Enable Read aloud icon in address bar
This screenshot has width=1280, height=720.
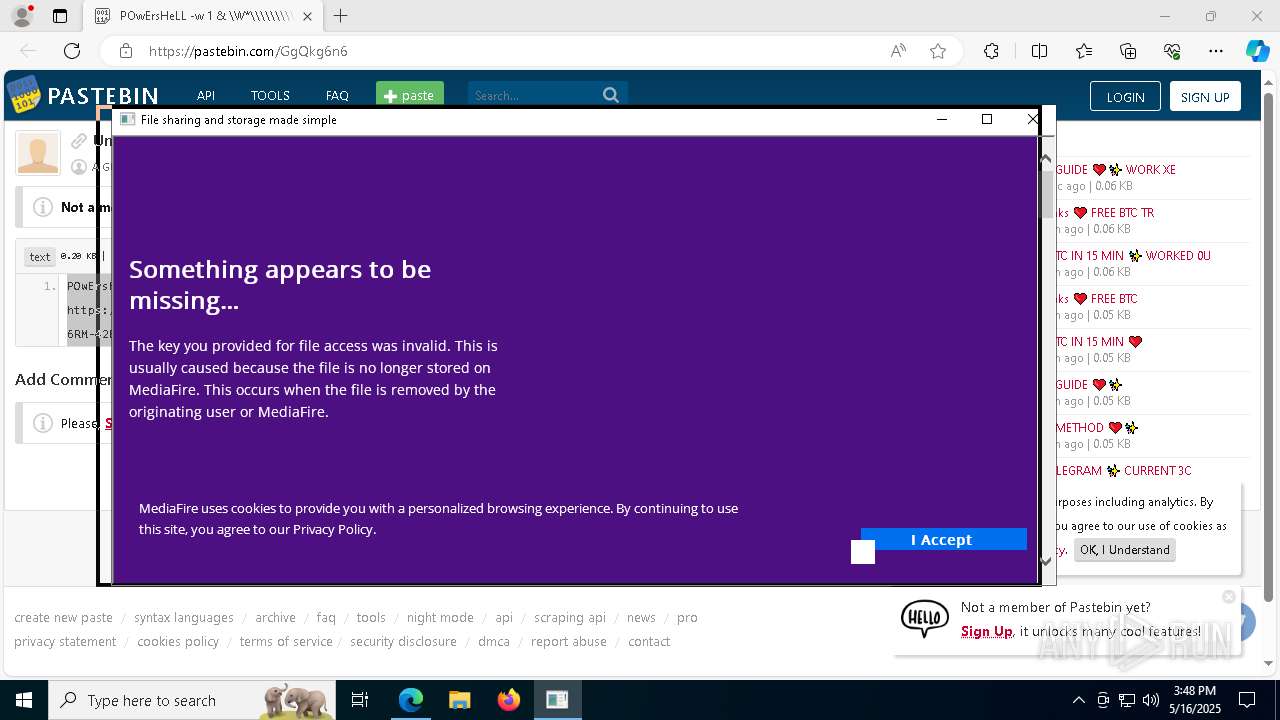pos(898,51)
